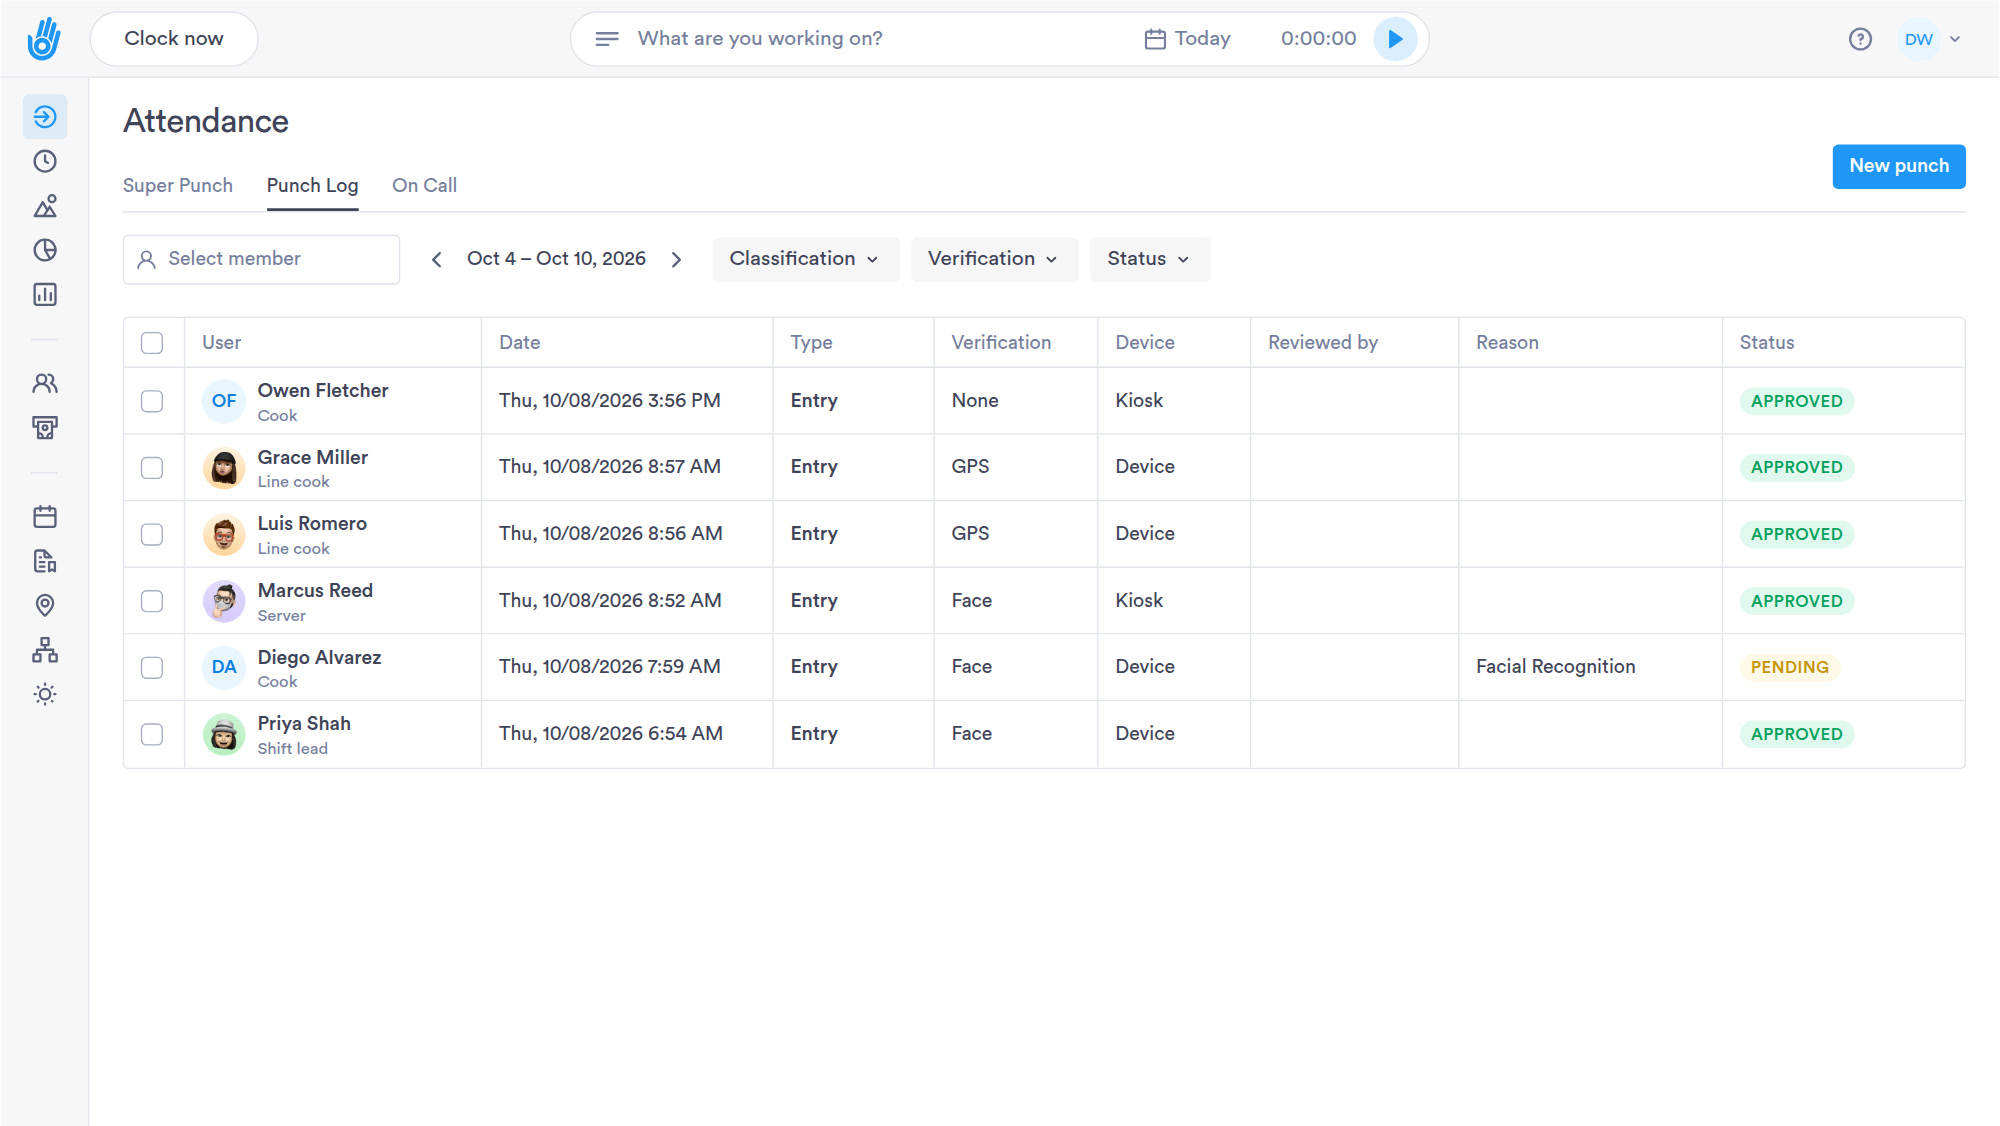
Task: Check the Marcus Reed row checkbox
Action: pos(152,601)
